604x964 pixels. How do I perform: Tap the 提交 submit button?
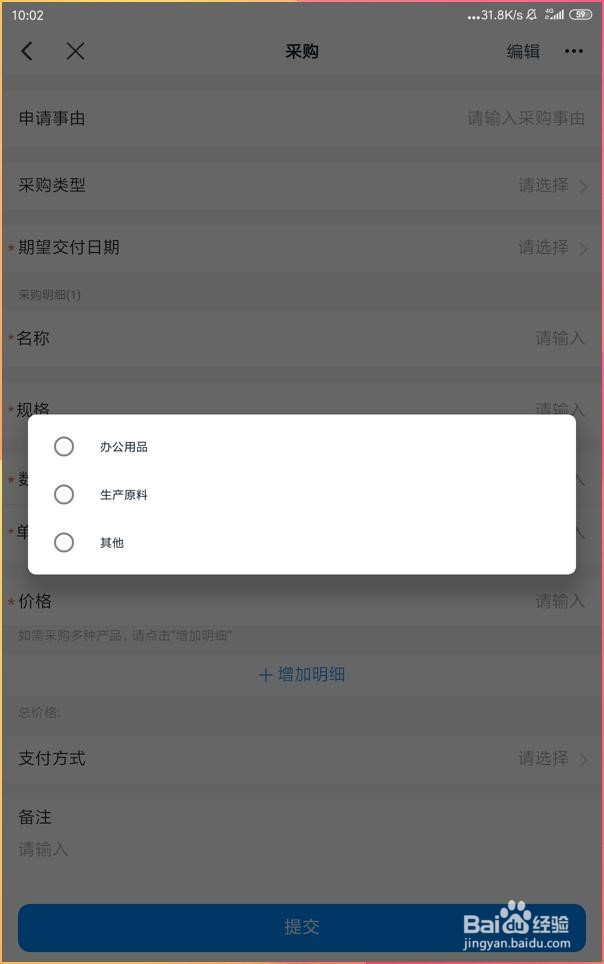[302, 927]
